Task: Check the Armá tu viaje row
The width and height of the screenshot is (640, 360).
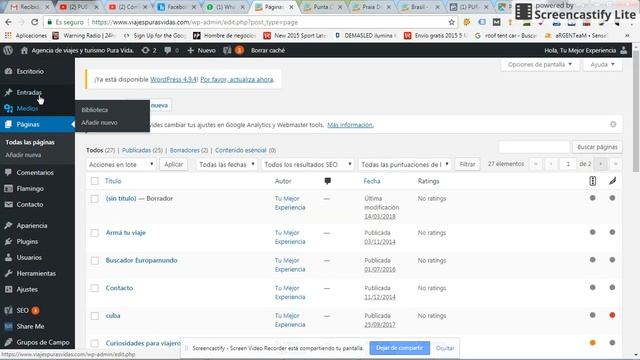Action: pos(95,233)
